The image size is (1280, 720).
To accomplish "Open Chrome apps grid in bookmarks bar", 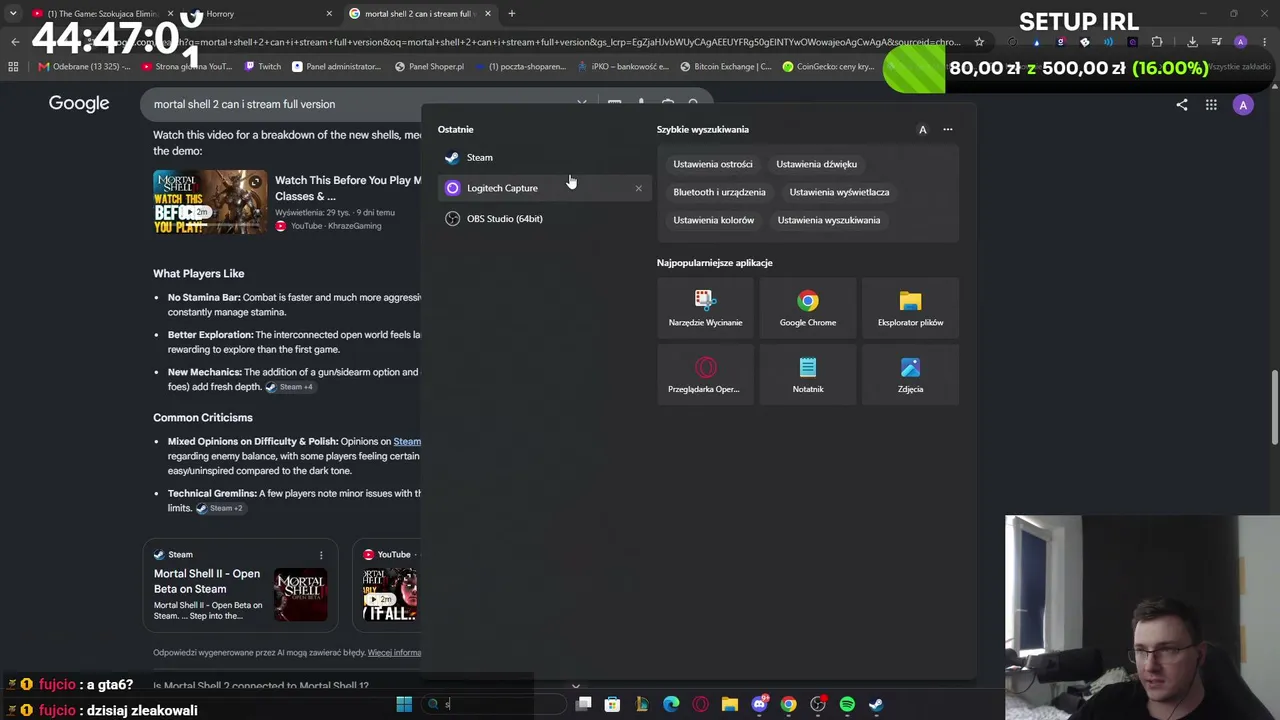I will [13, 67].
